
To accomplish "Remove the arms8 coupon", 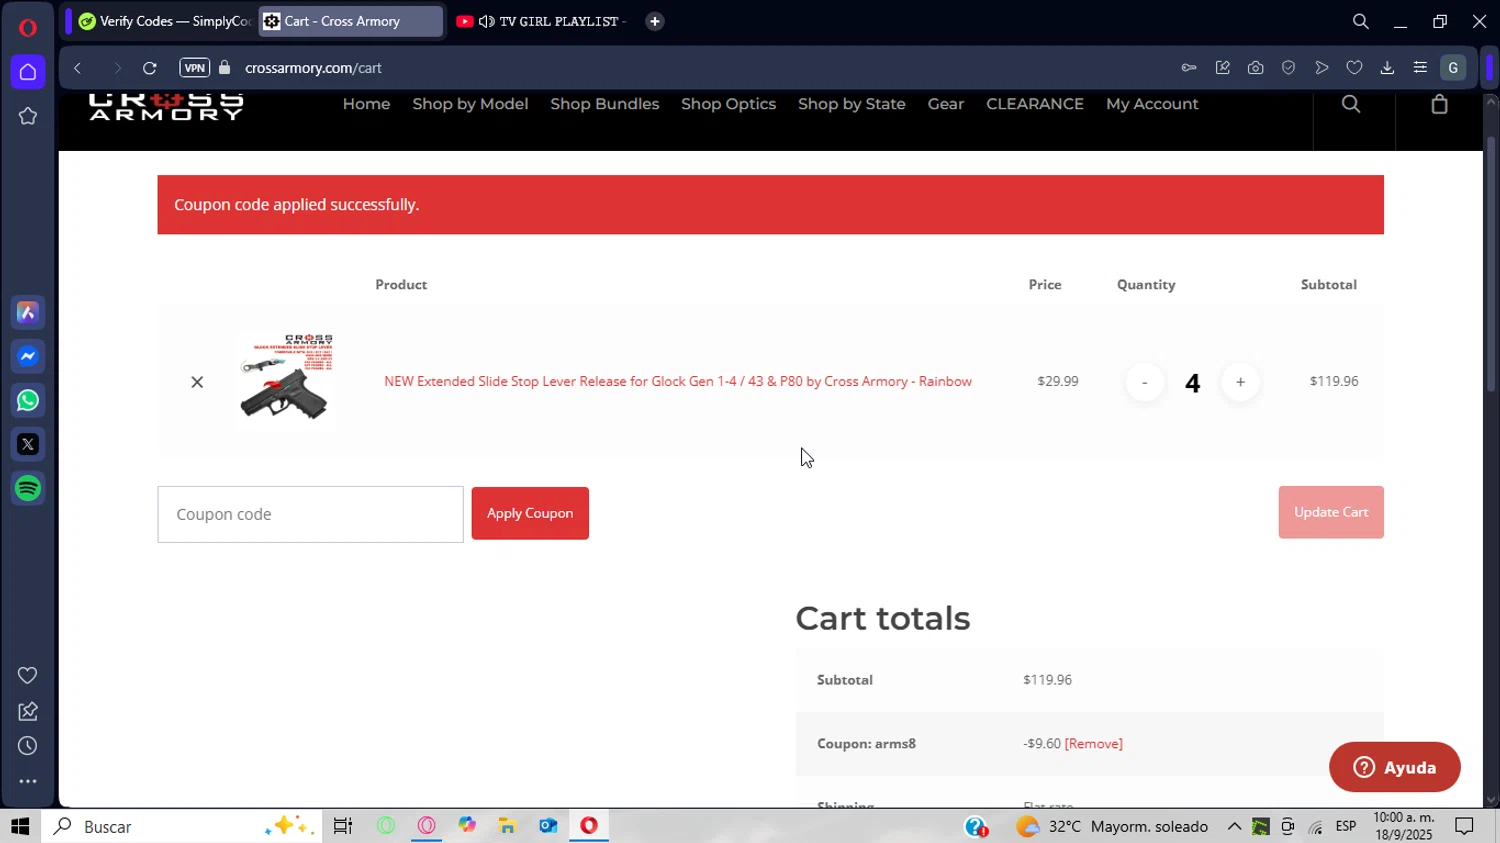I will tap(1093, 744).
